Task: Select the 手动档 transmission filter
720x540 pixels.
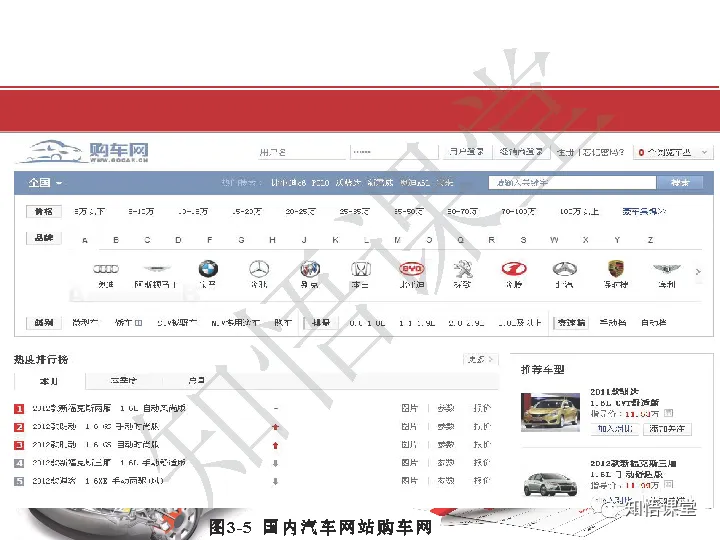Action: pos(613,322)
